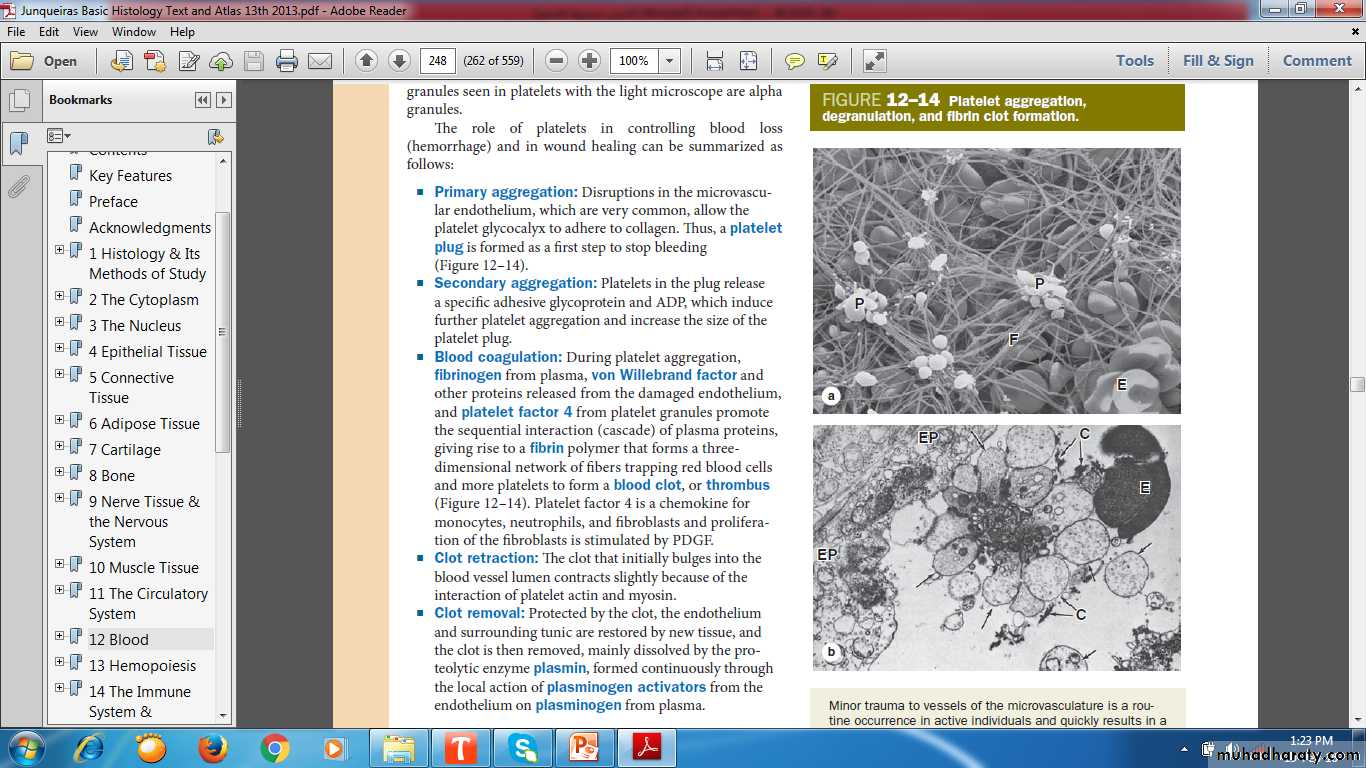Expand the 3 The Nucleus bookmark

click(60, 322)
